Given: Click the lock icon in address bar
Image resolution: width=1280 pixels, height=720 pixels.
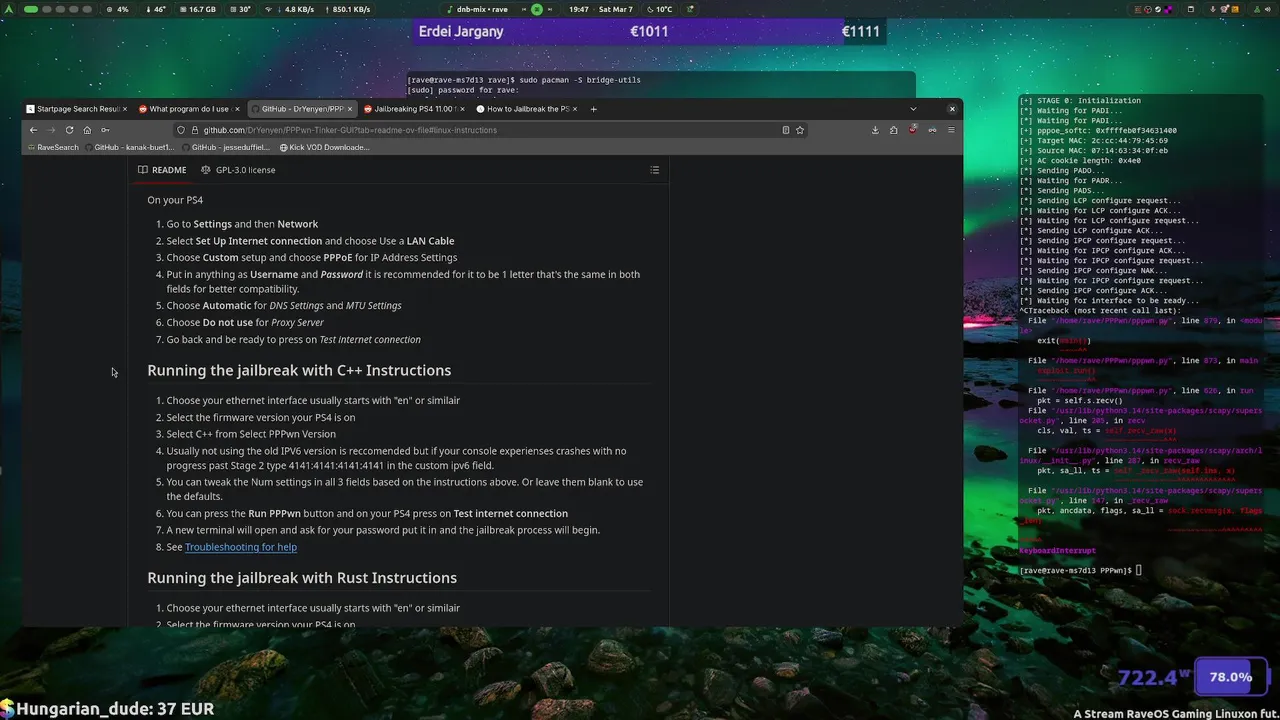Looking at the screenshot, I should point(194,130).
